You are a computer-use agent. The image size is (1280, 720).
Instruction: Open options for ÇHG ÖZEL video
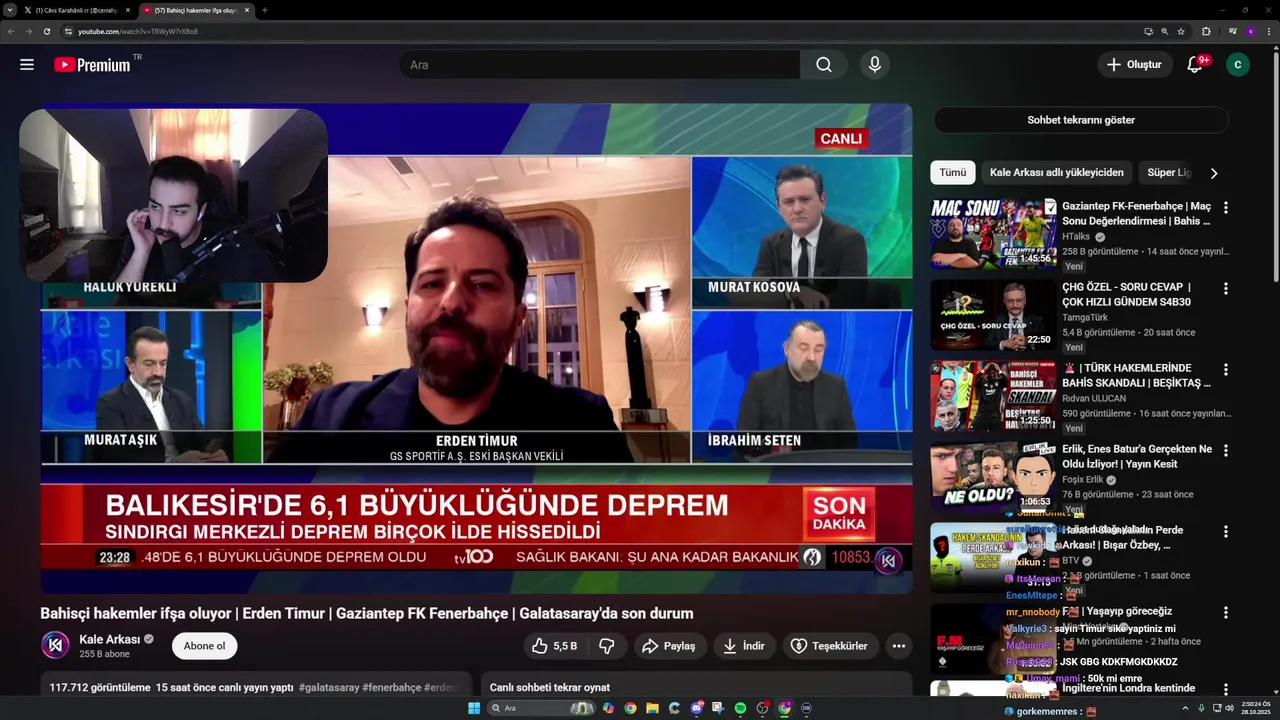(x=1226, y=288)
